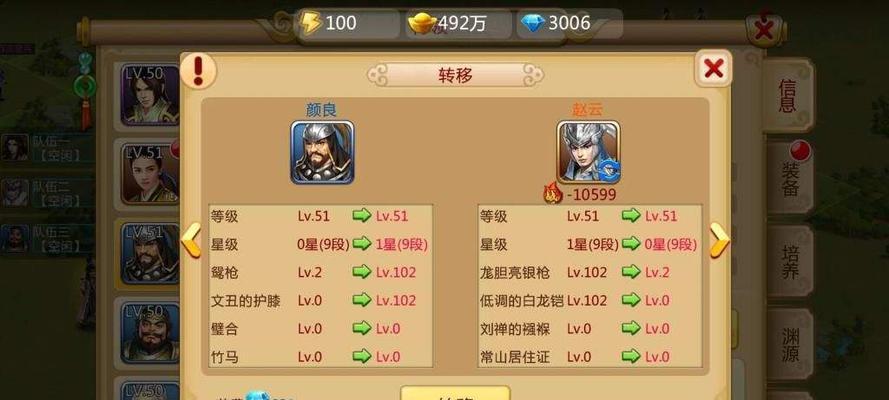889x400 pixels.
Task: Go to next hero with right arrow
Action: (x=719, y=240)
